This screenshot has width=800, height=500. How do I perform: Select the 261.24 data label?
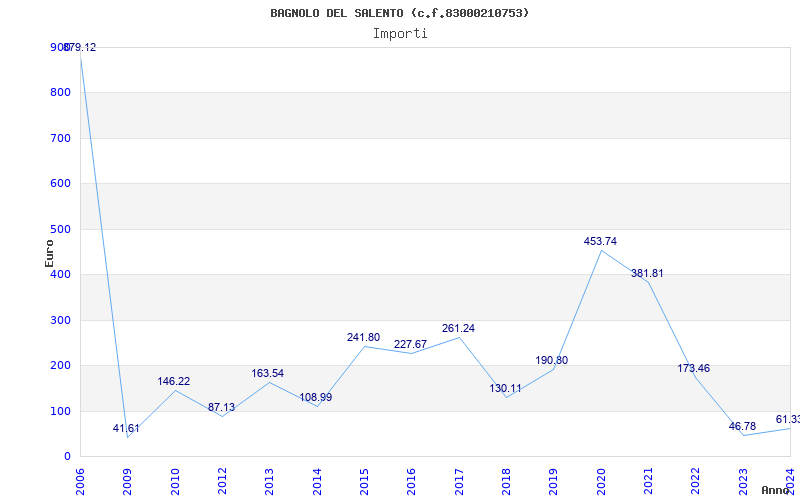tap(458, 329)
